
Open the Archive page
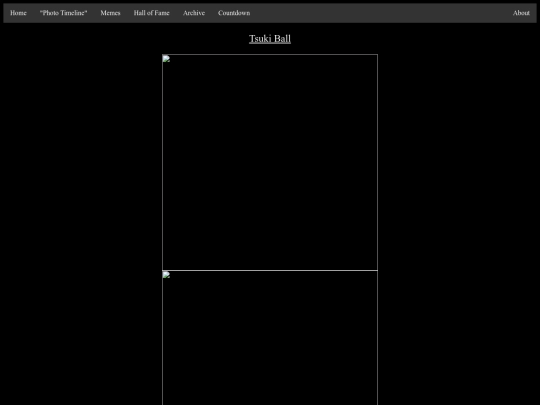point(194,13)
